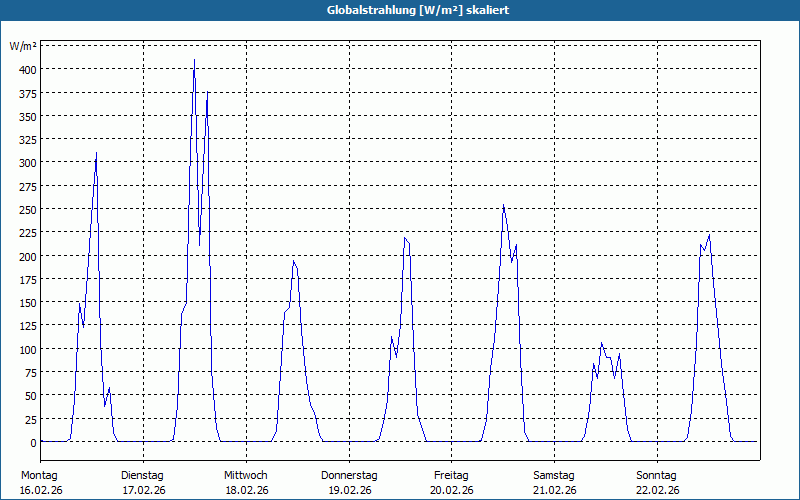Click the date label 18.02.26

[247, 490]
